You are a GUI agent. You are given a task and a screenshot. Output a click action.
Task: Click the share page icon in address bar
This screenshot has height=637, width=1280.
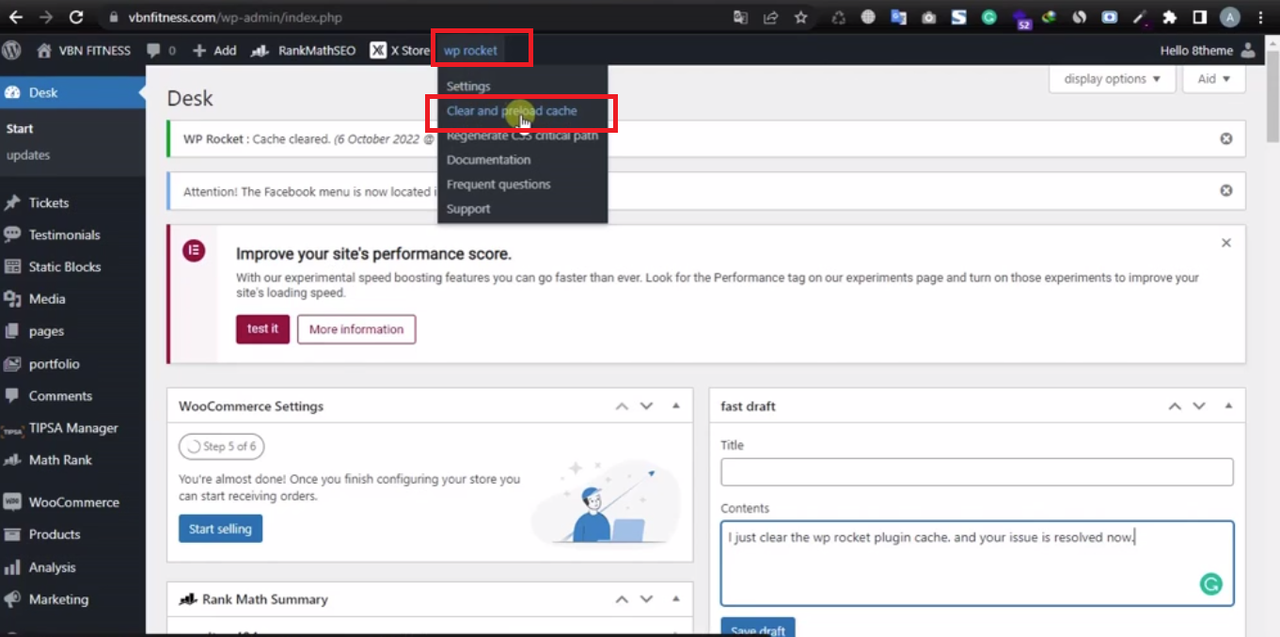(x=770, y=17)
